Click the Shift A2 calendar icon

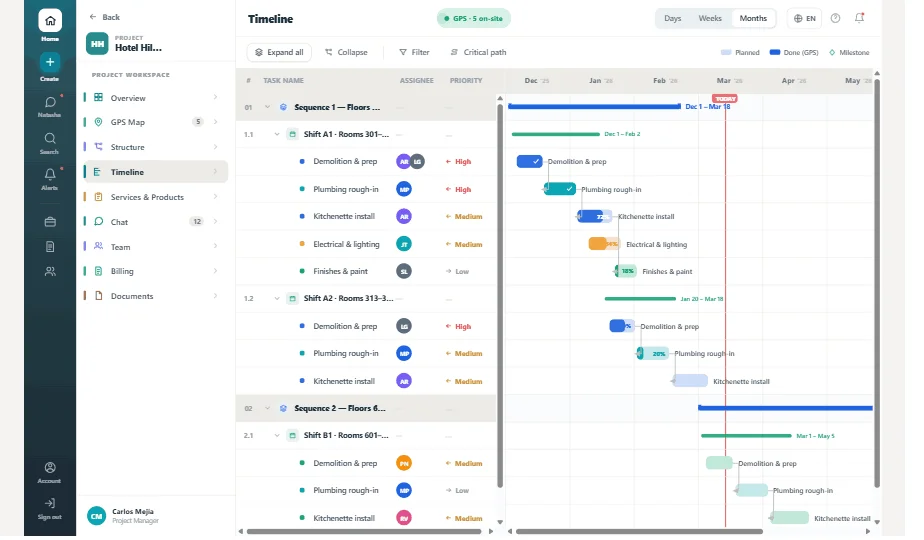[x=292, y=298]
